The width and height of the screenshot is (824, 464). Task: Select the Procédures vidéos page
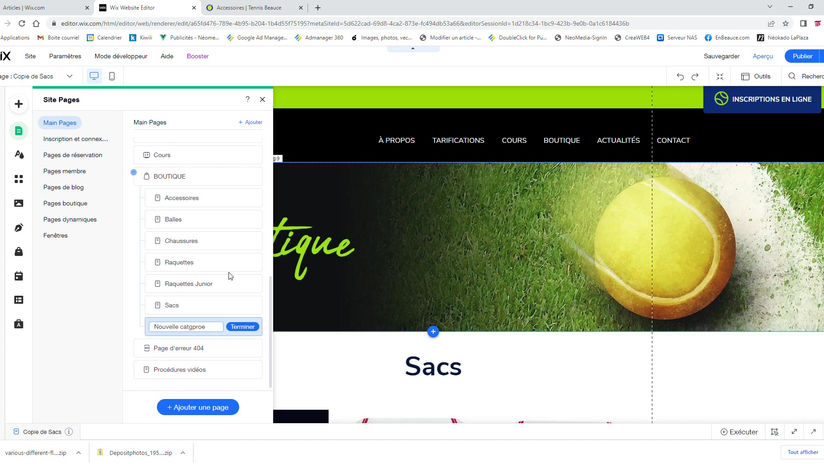pyautogui.click(x=198, y=370)
